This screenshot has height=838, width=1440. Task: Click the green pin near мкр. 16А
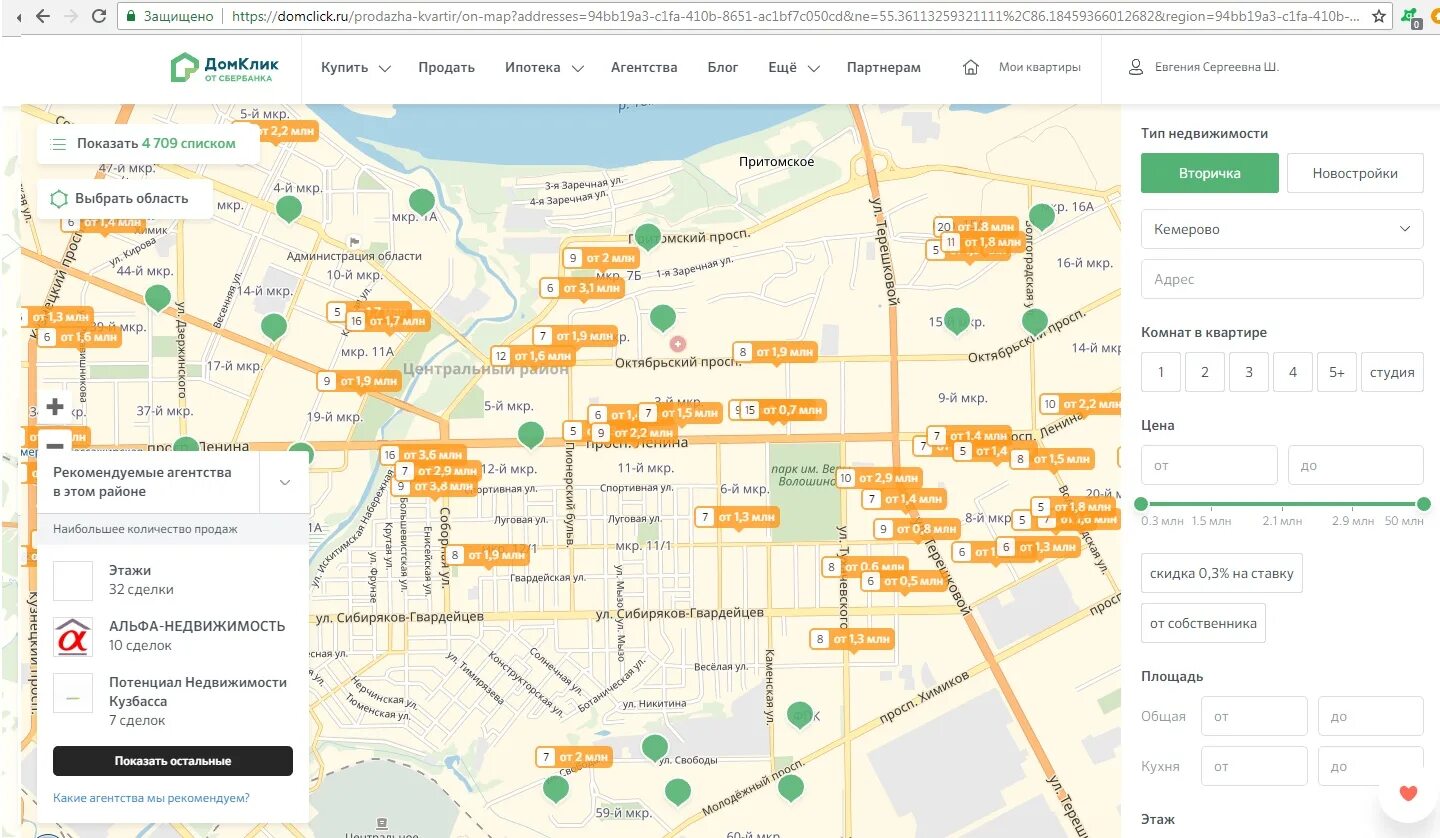pos(1042,215)
